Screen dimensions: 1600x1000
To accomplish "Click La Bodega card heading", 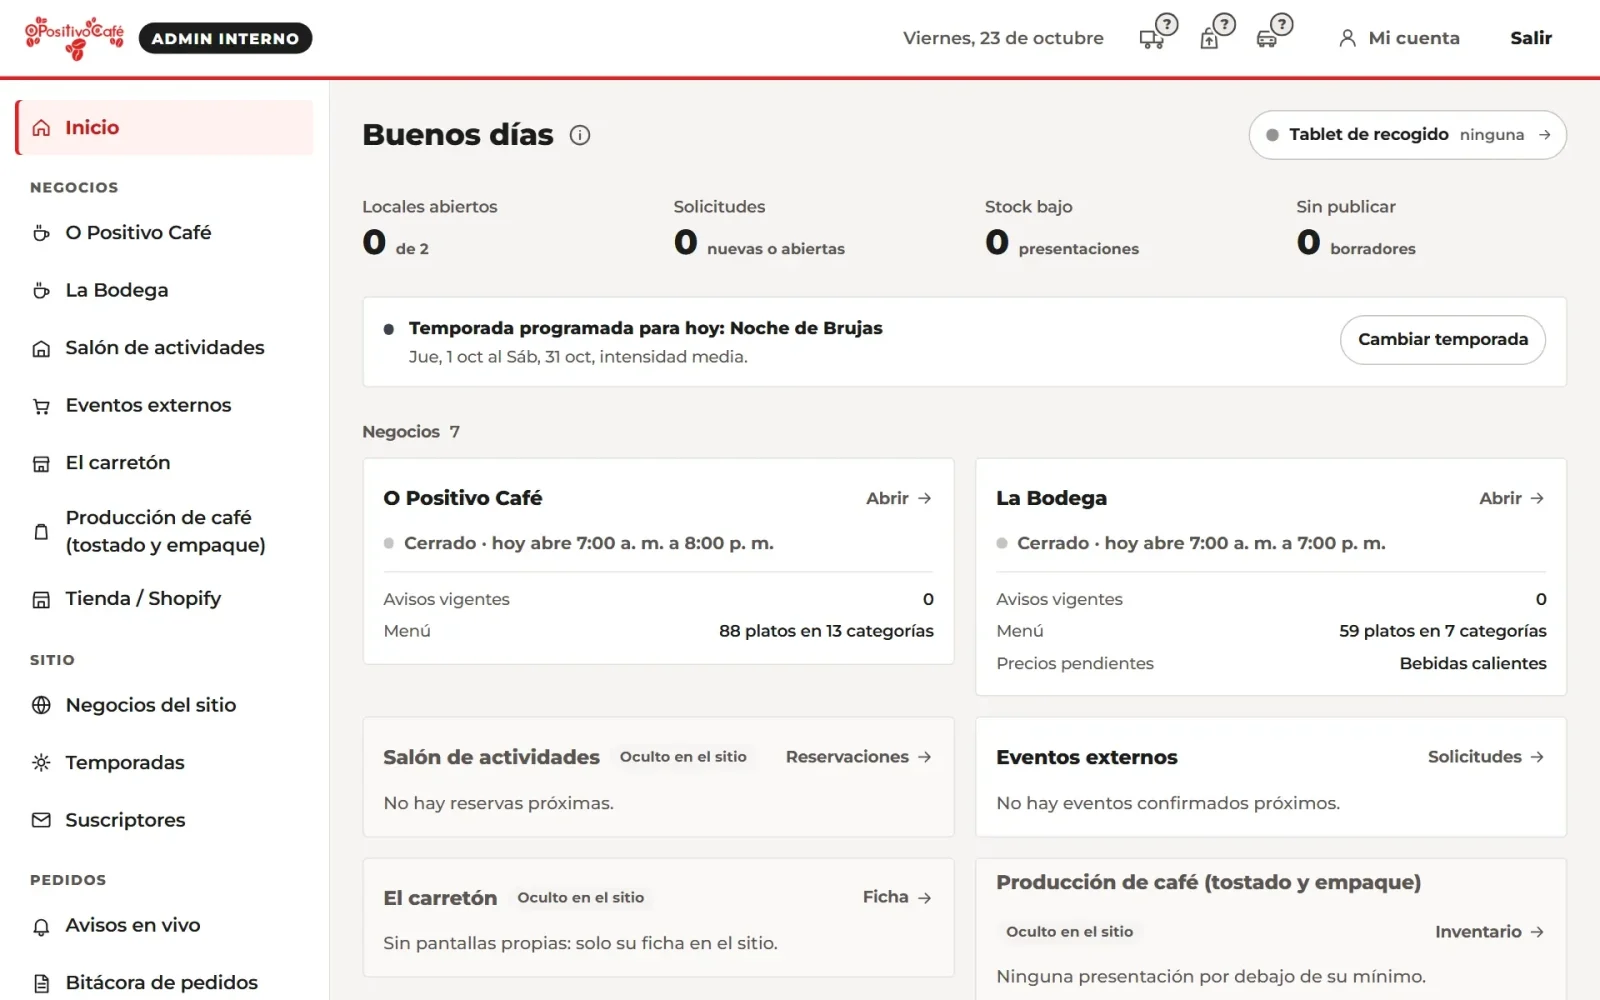I will click(x=1051, y=498).
